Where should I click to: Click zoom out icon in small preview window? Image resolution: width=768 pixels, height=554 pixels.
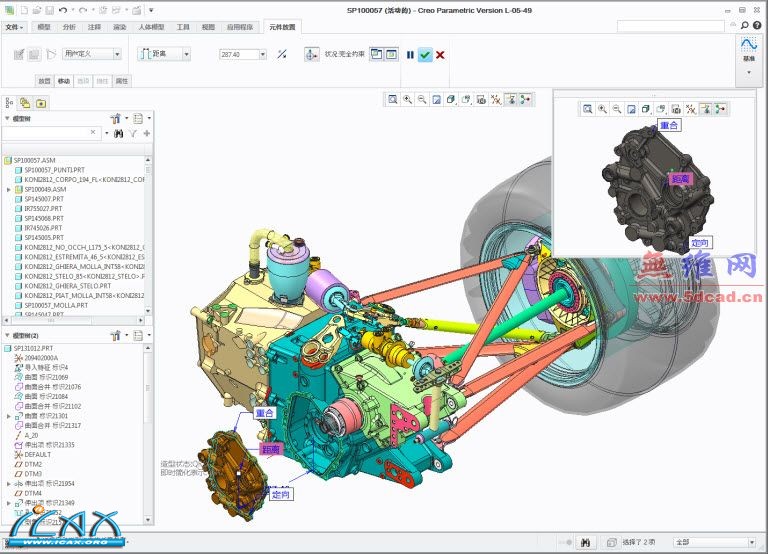point(617,109)
